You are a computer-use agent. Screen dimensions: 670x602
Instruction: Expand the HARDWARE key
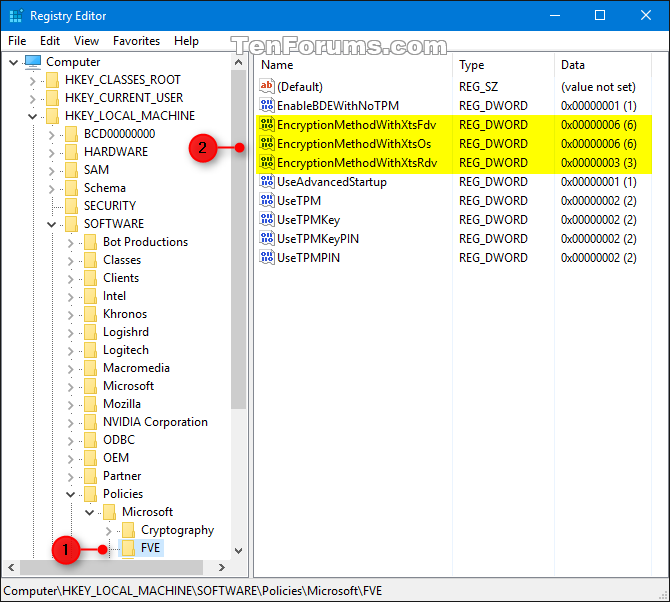(x=51, y=153)
